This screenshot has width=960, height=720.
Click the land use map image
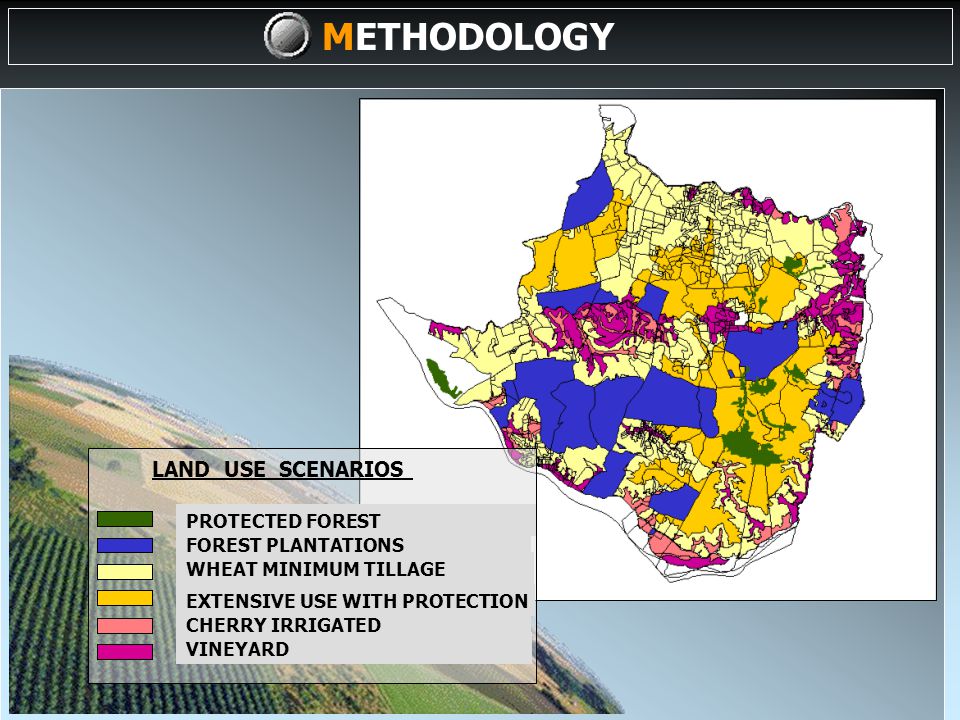[x=648, y=350]
